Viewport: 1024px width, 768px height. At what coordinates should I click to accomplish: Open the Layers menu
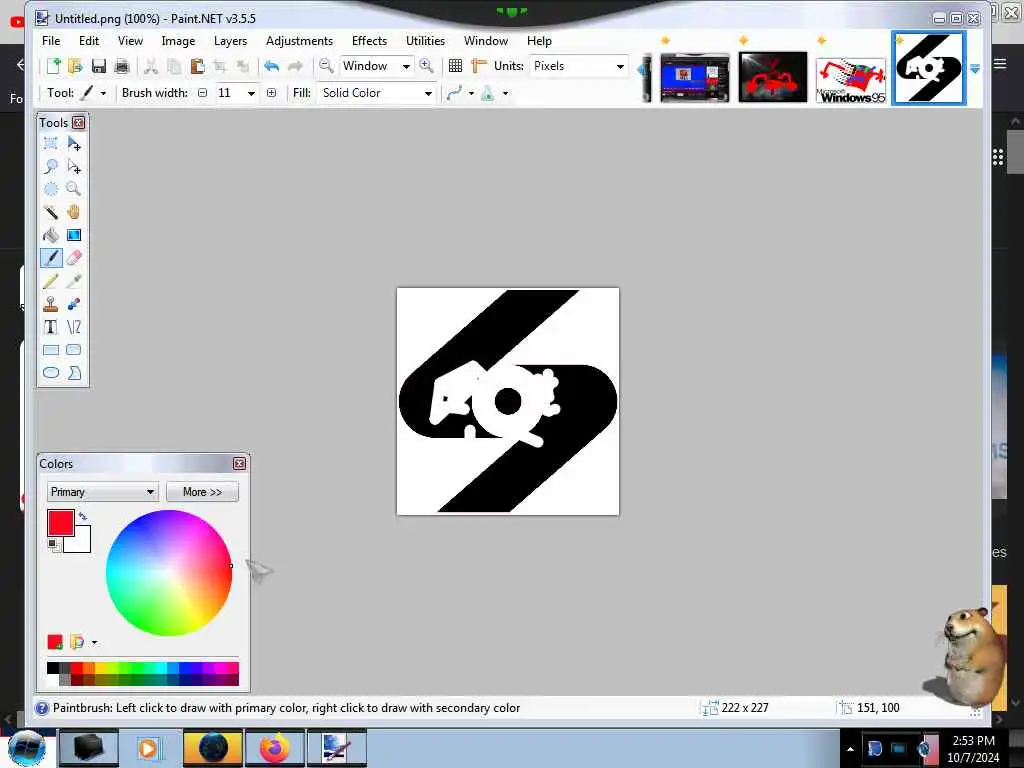[231, 40]
